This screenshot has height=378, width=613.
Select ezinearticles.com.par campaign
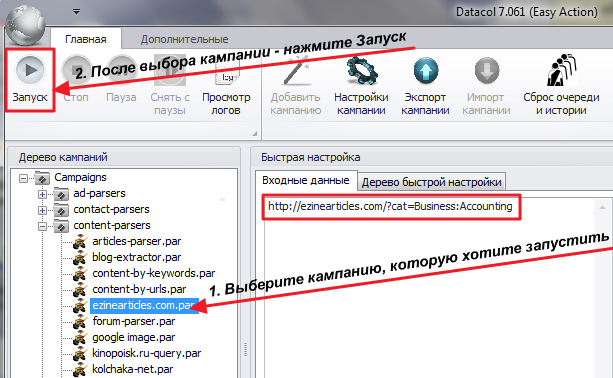point(144,305)
